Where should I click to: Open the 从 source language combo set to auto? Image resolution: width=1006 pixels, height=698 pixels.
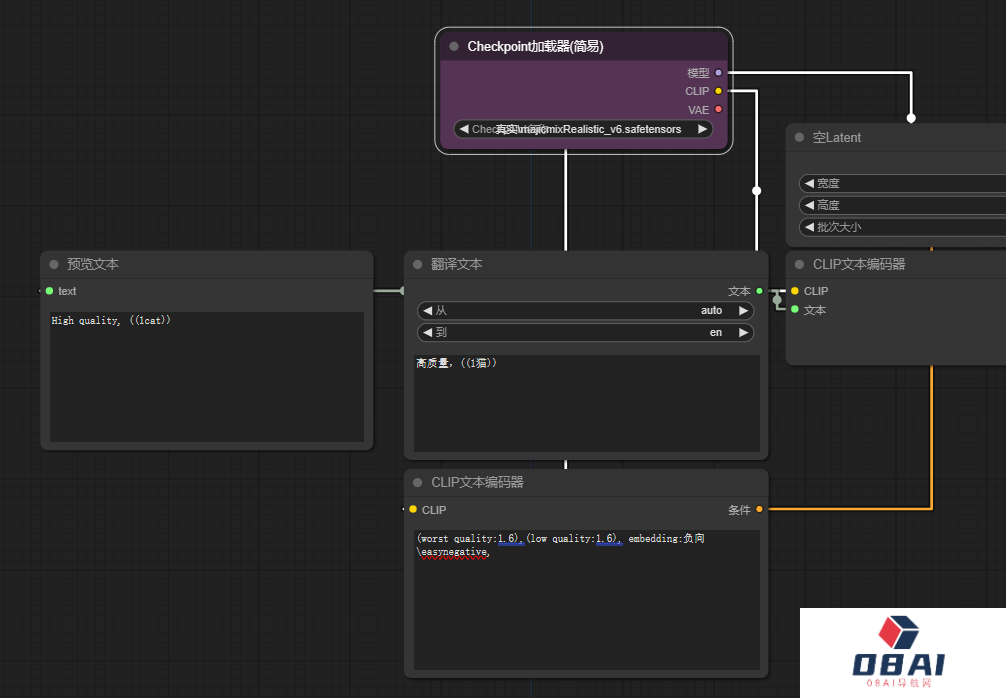(x=585, y=311)
